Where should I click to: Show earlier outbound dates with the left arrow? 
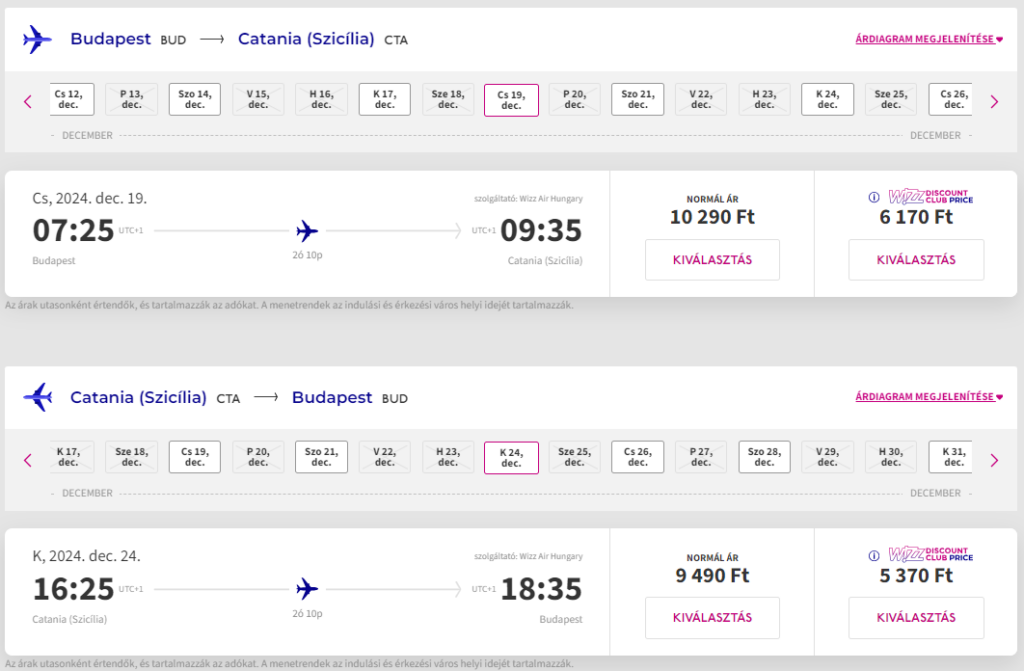coord(28,101)
